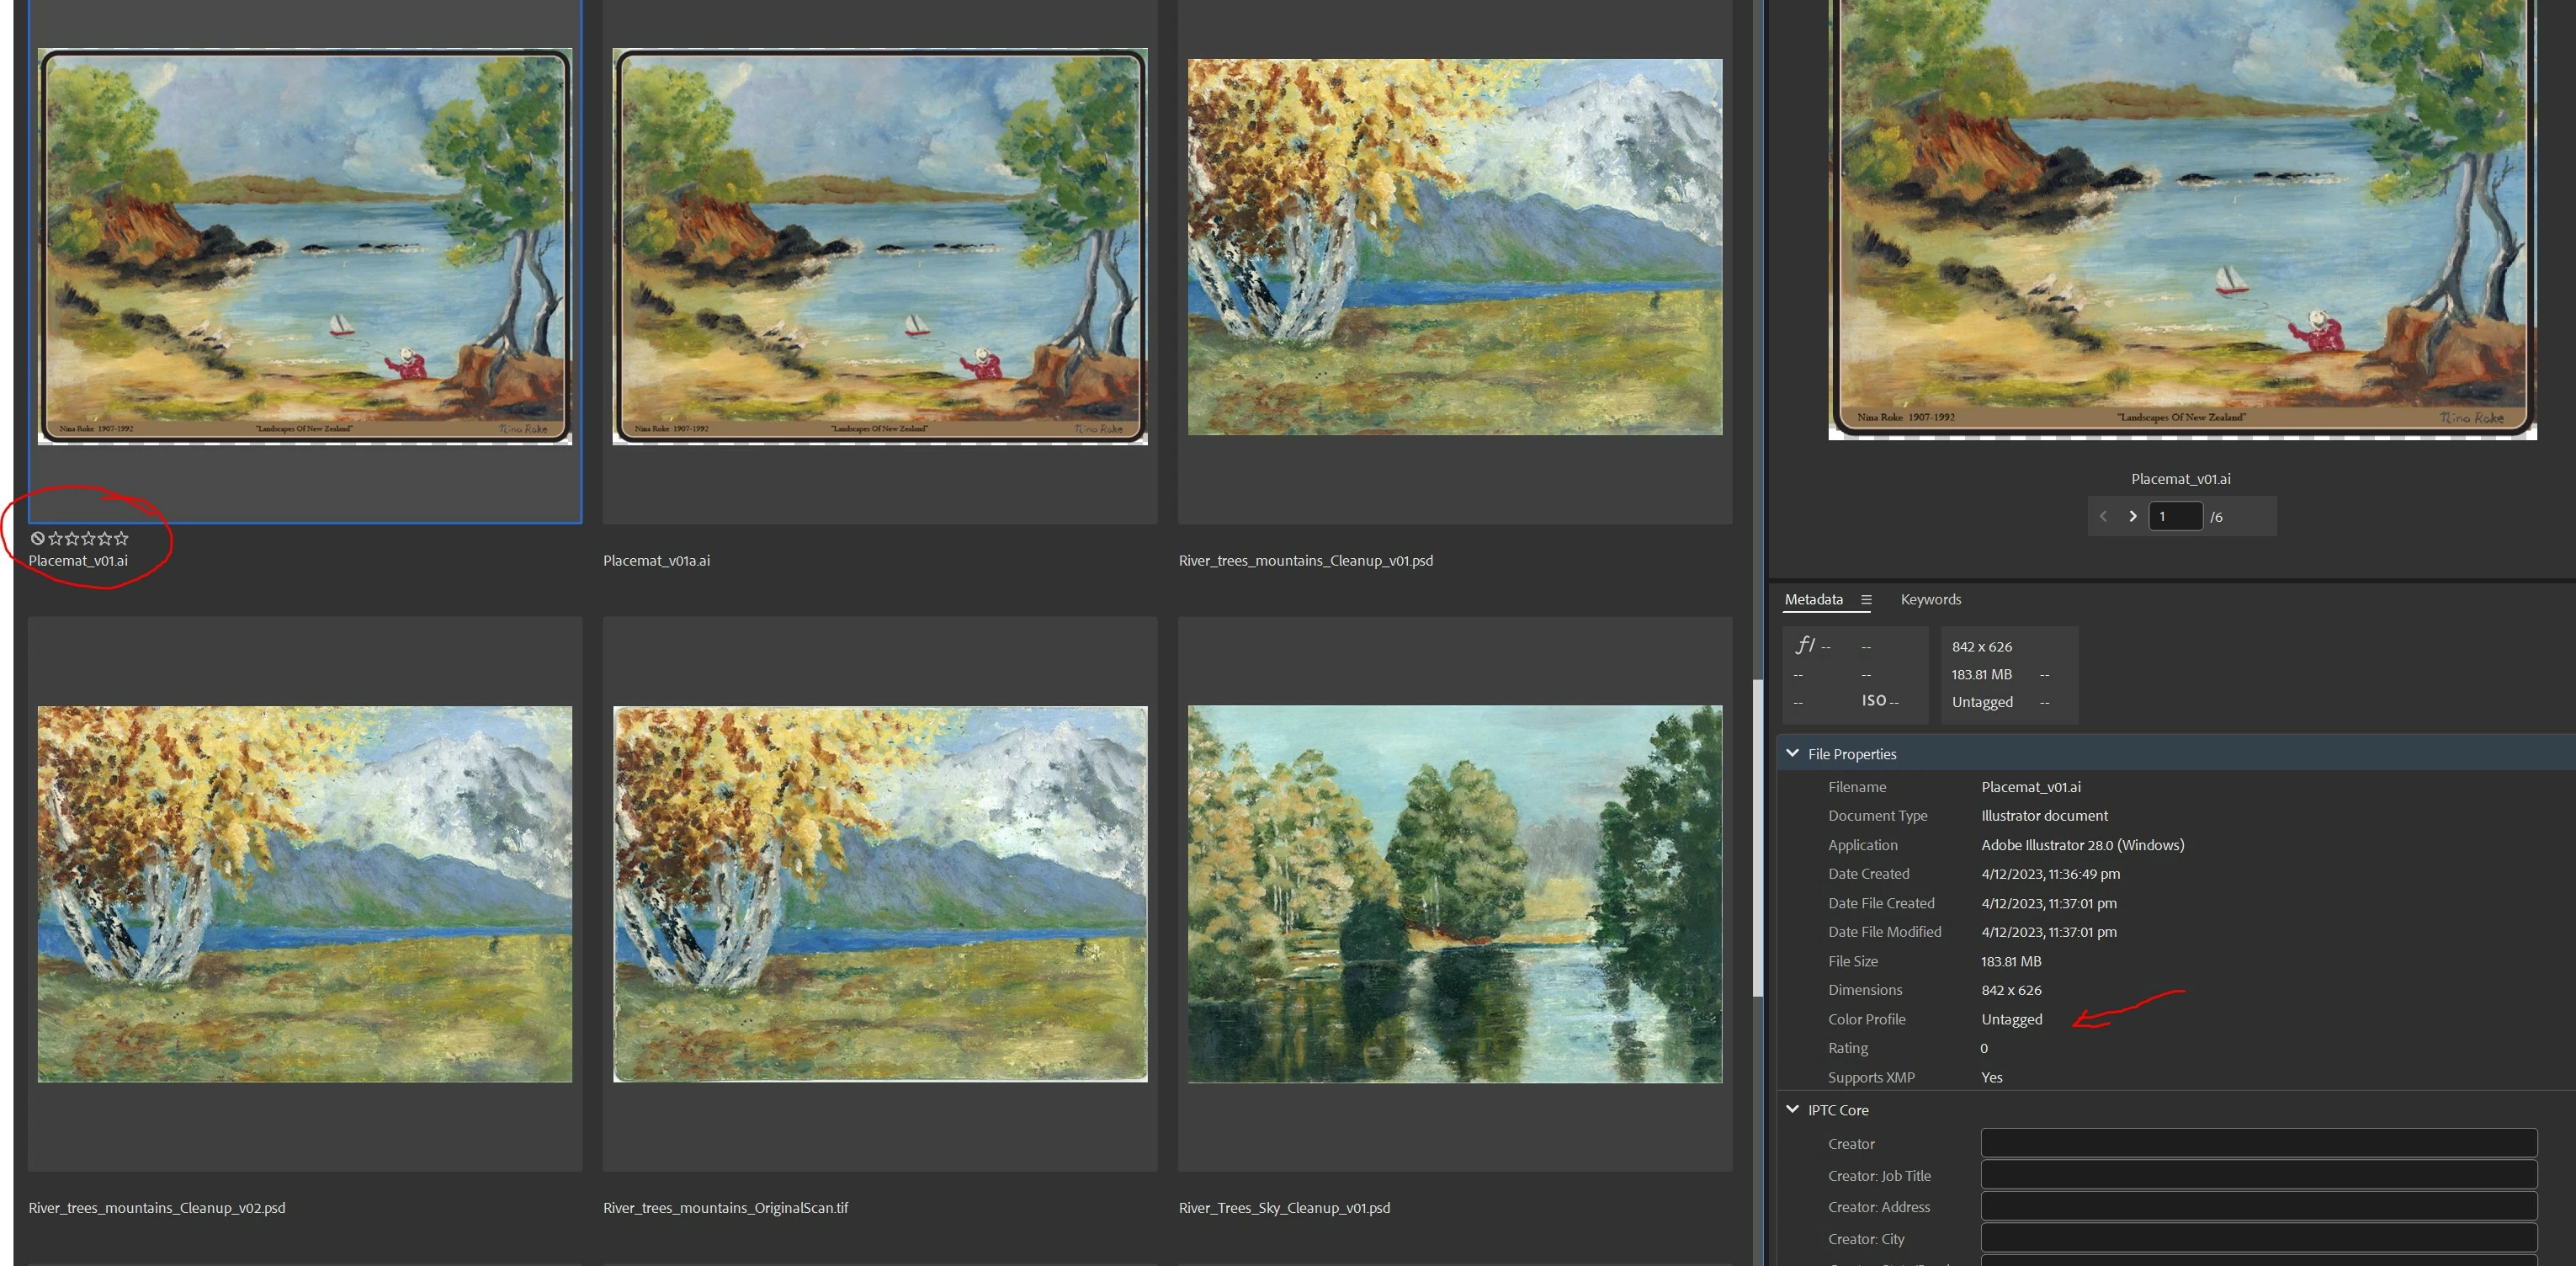Click the Creator: Job Title field
2576x1266 pixels.
tap(2258, 1175)
